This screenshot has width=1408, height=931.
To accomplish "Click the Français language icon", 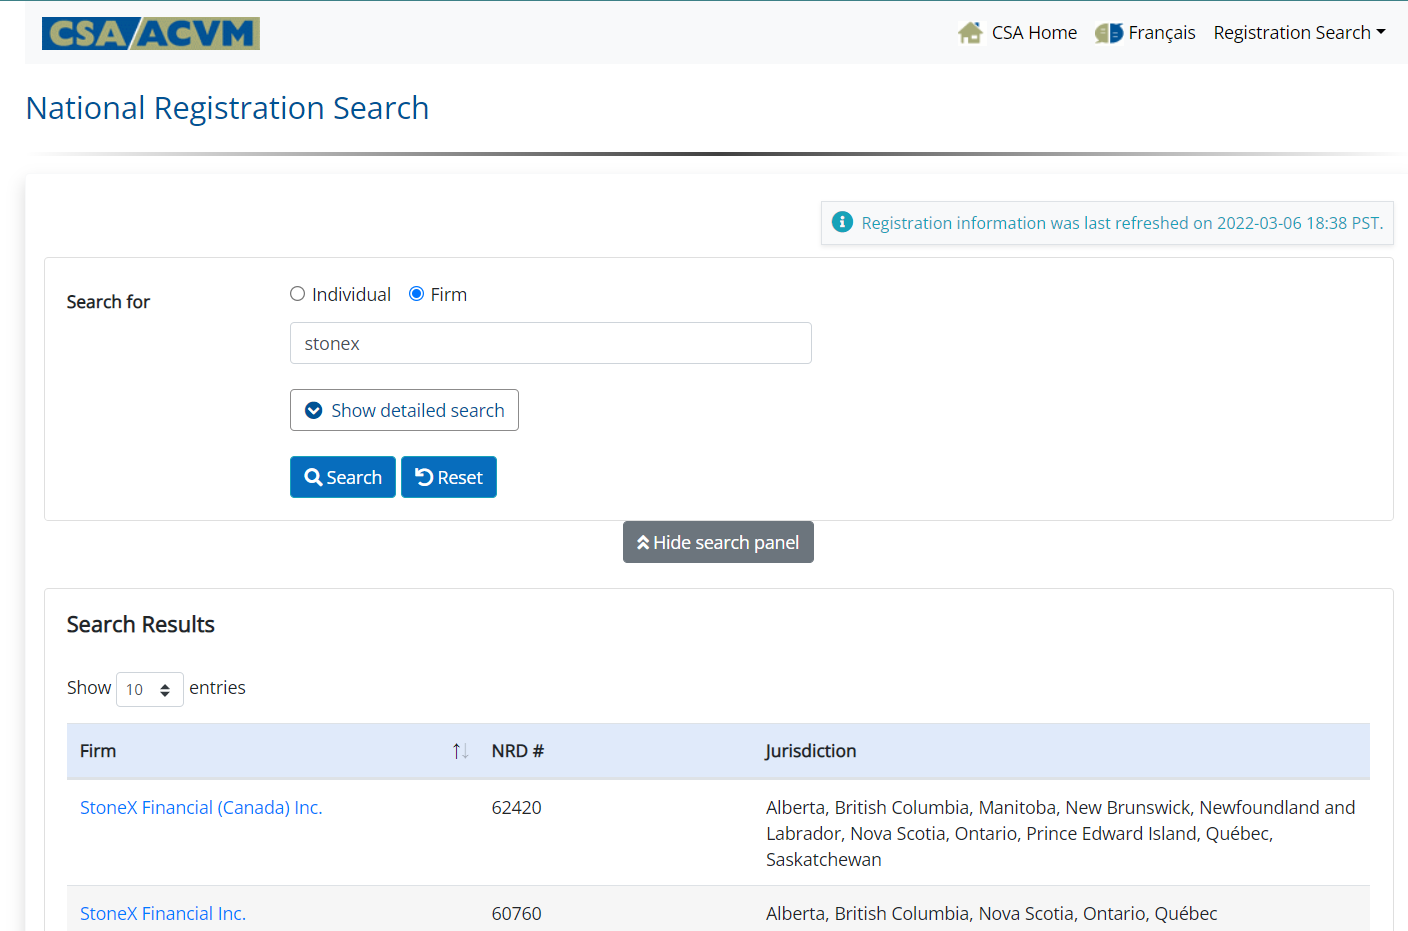I will pos(1108,33).
